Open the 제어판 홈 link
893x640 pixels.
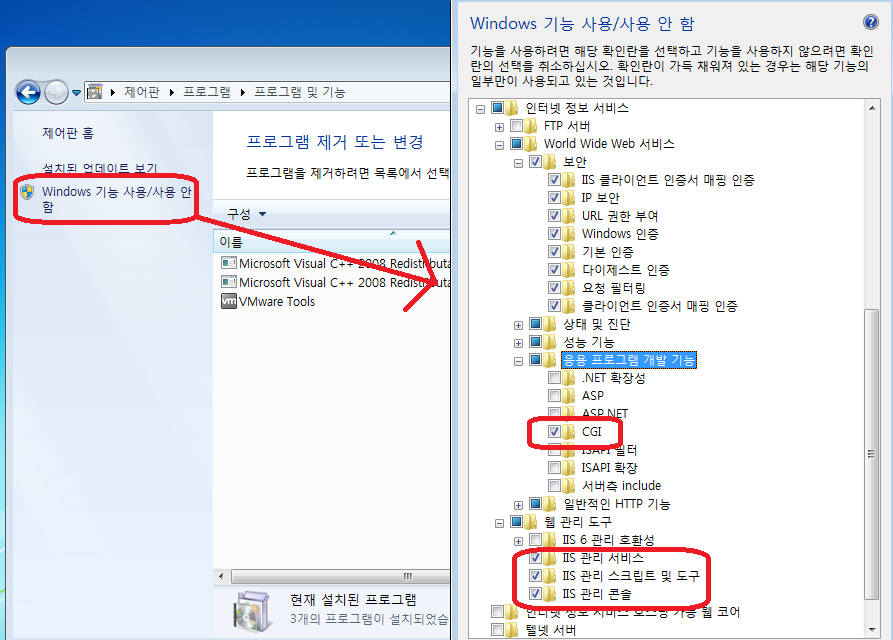(x=68, y=133)
